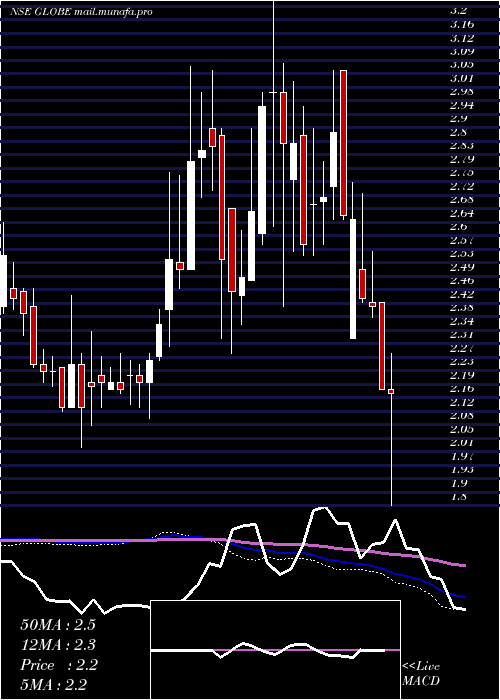This screenshot has height=700, width=500.
Task: Click the 2.49 price axis label
Action: click(462, 267)
